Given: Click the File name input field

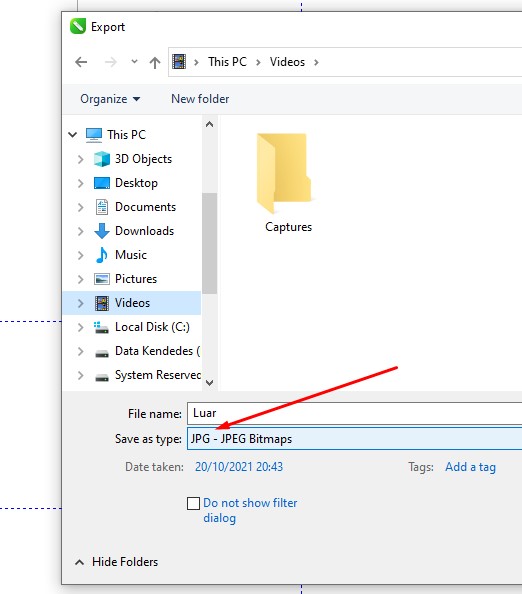Looking at the screenshot, I should 355,413.
